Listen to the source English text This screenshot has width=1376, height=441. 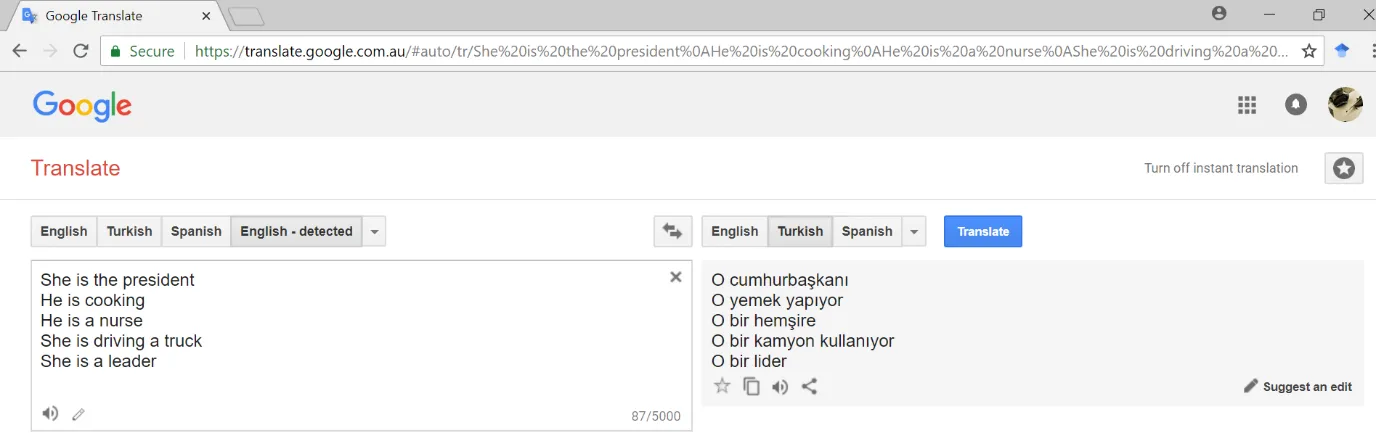tap(50, 413)
